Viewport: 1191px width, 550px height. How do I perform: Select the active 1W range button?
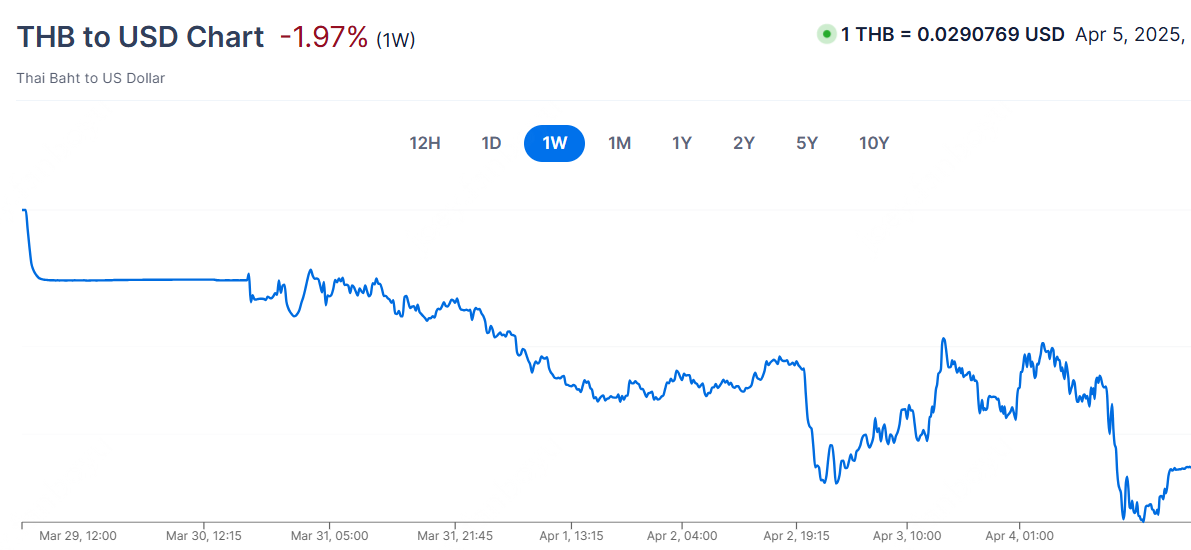tap(554, 143)
